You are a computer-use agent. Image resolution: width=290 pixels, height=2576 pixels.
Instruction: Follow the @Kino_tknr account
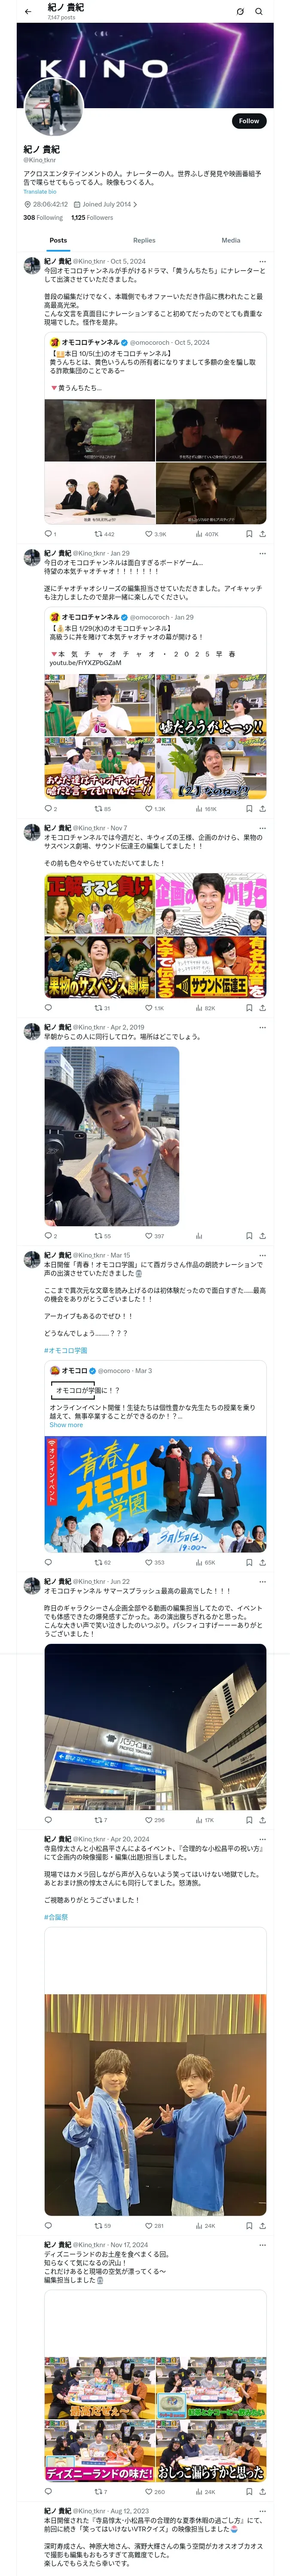click(249, 121)
